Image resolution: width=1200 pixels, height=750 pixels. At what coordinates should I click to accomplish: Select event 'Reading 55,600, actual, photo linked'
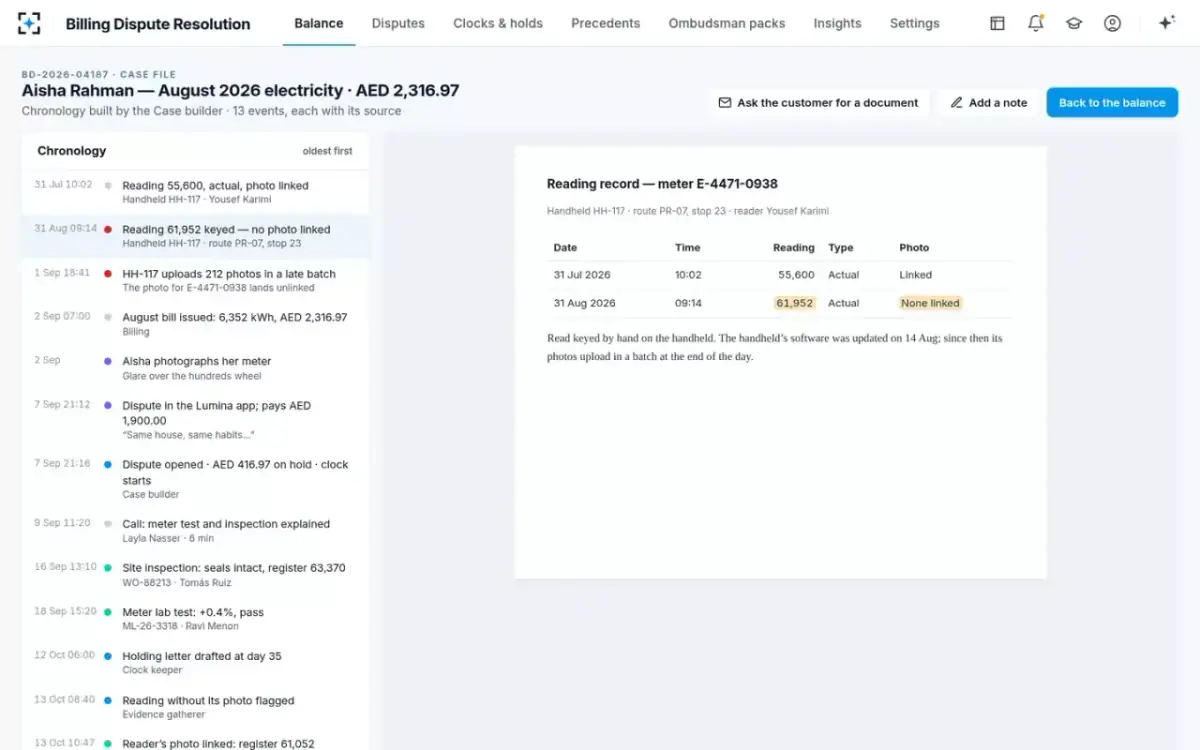tap(195, 192)
